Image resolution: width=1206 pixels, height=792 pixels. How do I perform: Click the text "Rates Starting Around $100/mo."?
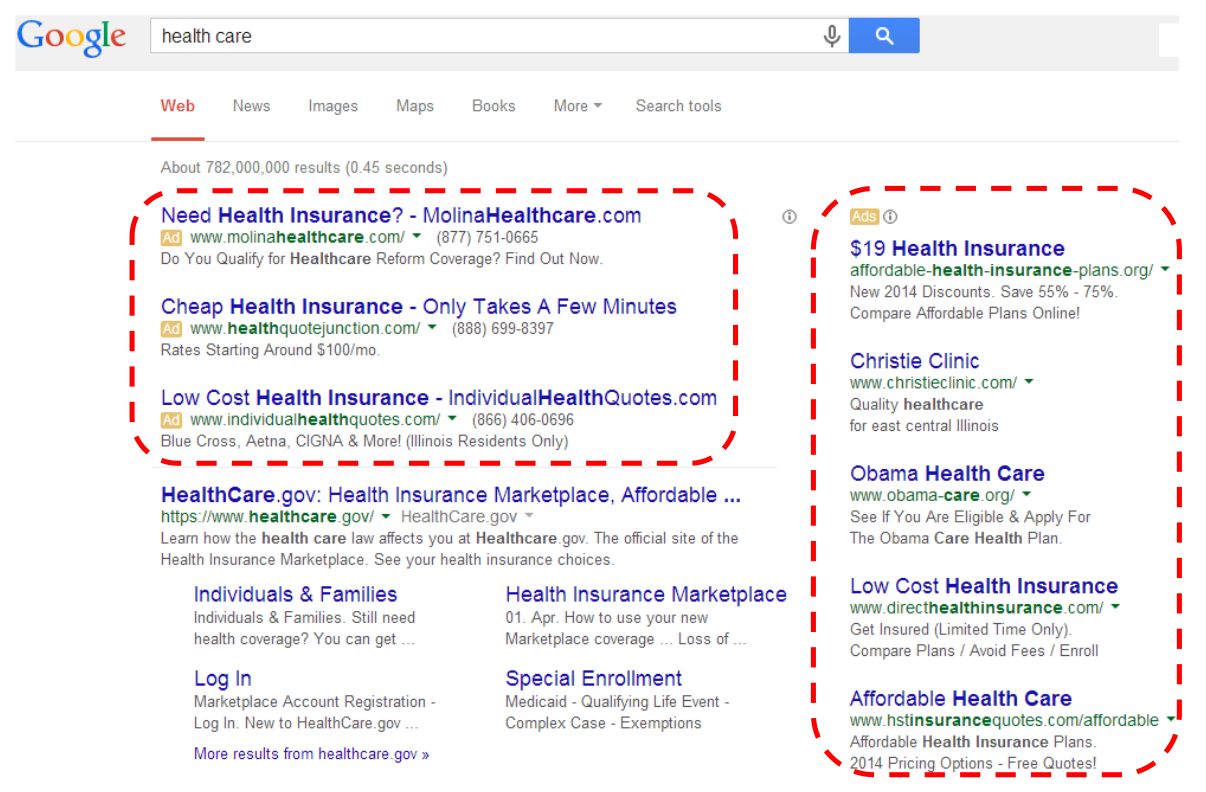click(x=270, y=350)
